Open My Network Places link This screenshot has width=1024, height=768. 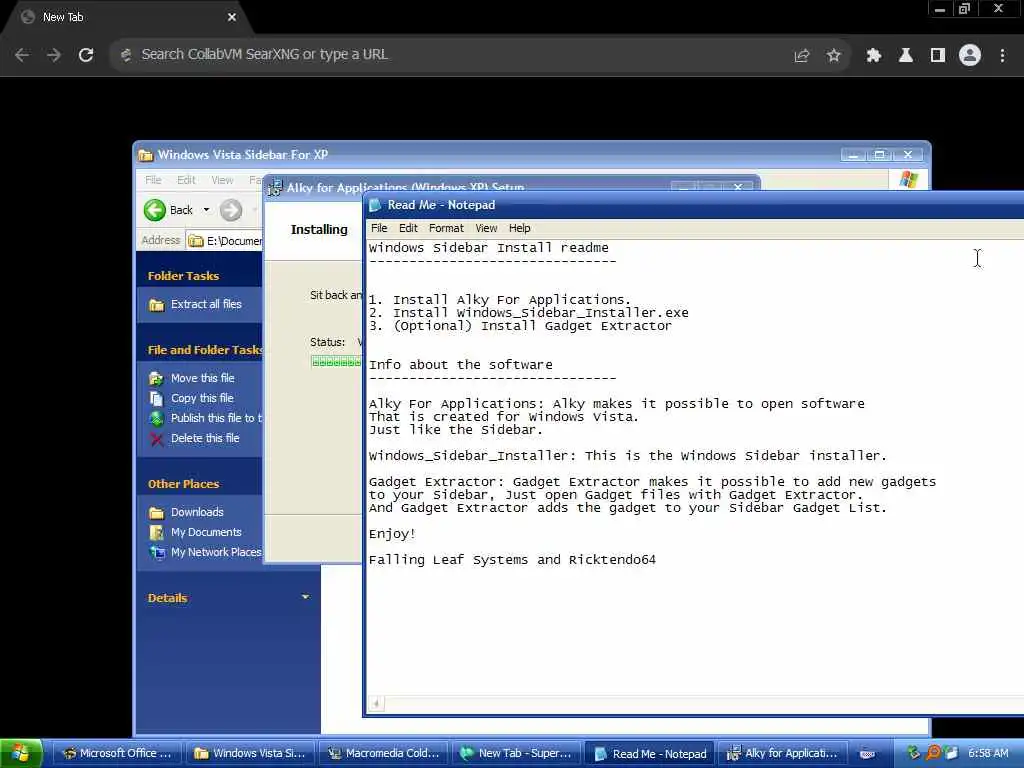[x=216, y=552]
